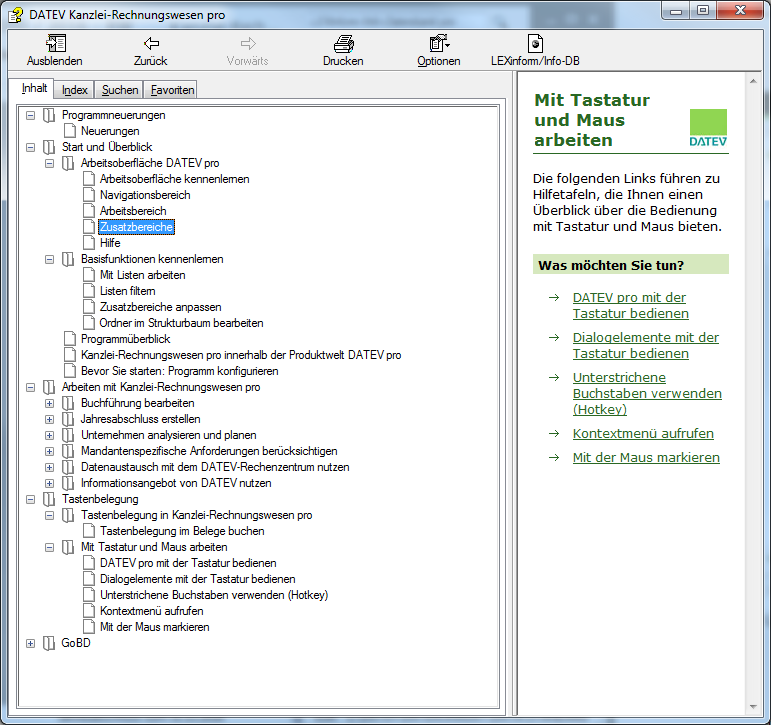Collapse Arbeitsoberfläche DATEV pro branch

pos(50,163)
